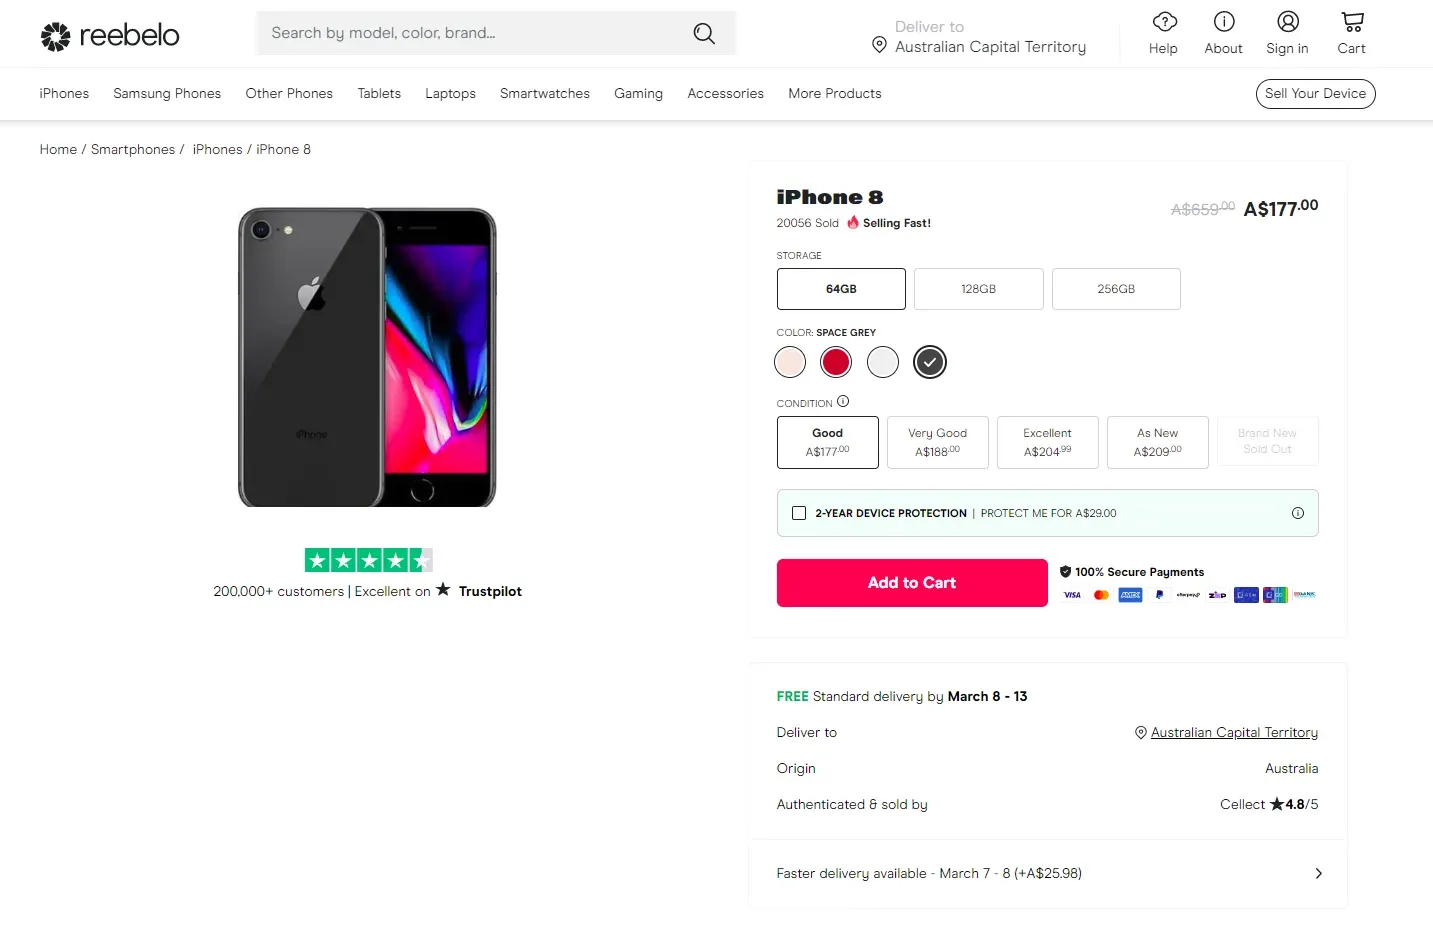
Task: Click the device protection info icon
Action: click(x=1298, y=513)
